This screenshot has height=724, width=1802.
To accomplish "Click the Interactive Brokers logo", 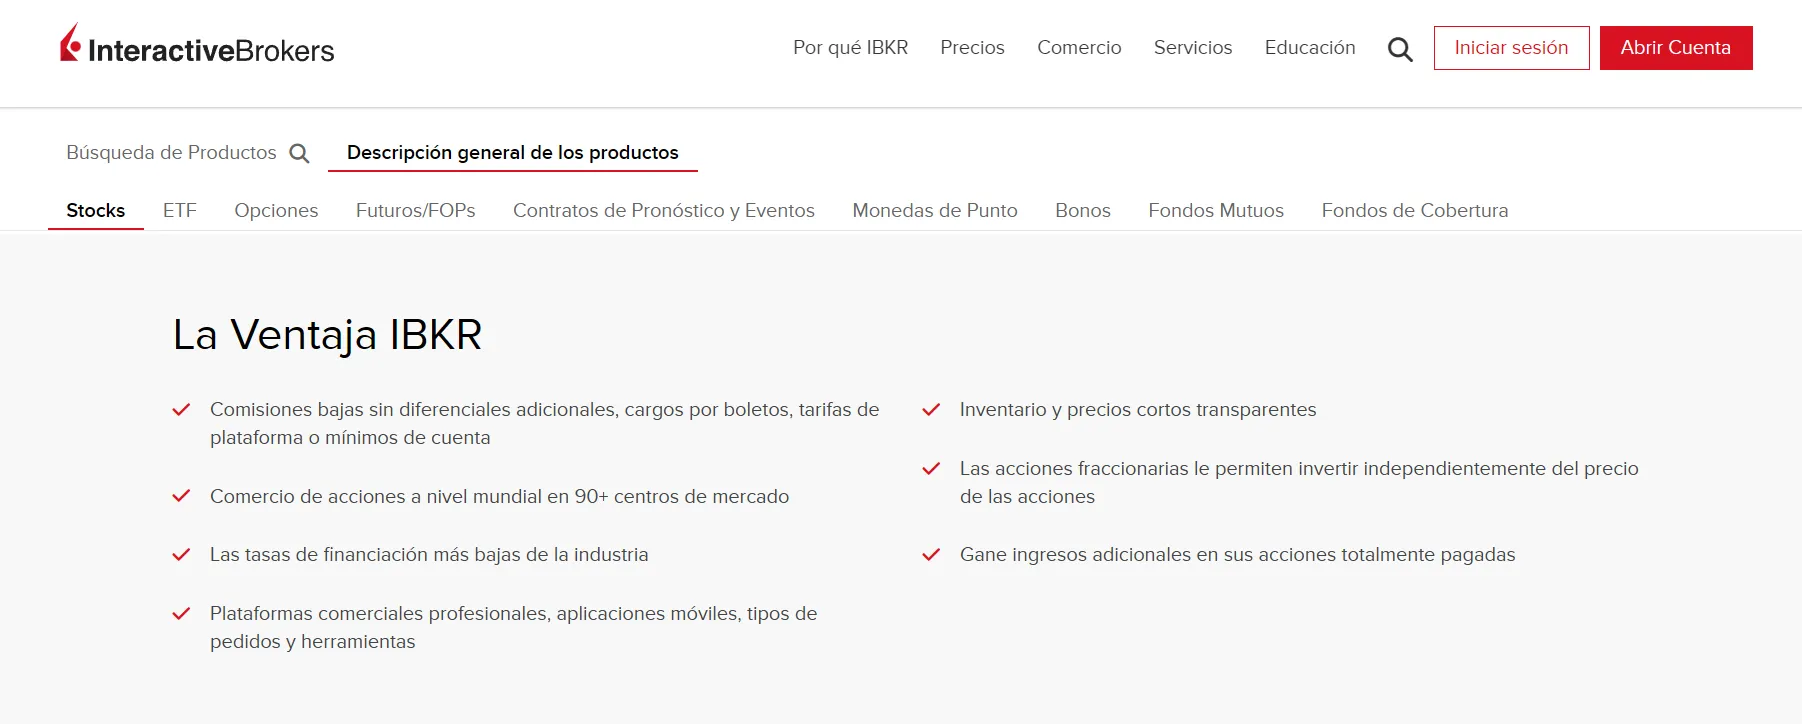I will (197, 45).
